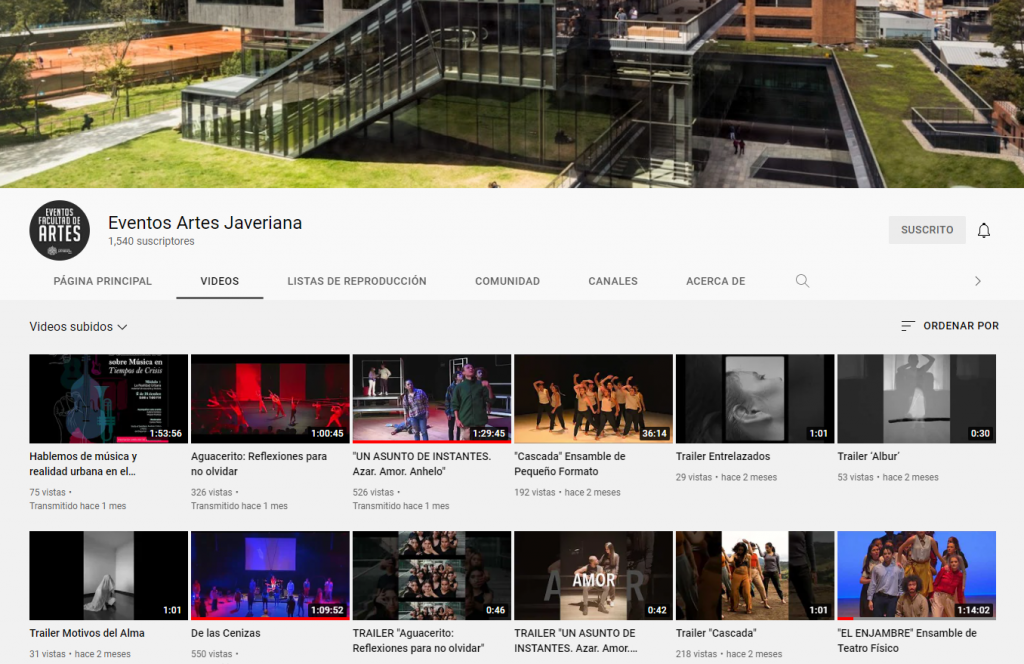This screenshot has width=1024, height=664.
Task: Click the "EL ENJAMBRE" Ensamble de Teatro Físico title
Action: click(907, 640)
